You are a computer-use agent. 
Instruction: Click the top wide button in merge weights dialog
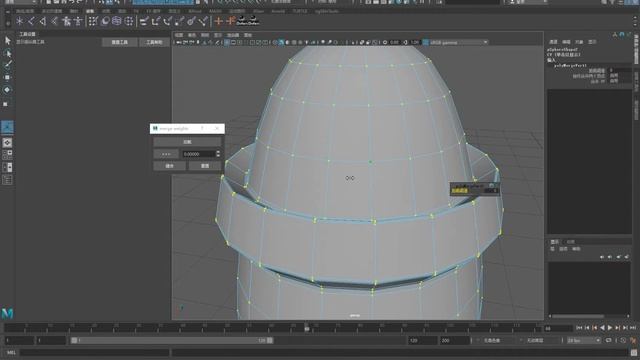pyautogui.click(x=187, y=142)
